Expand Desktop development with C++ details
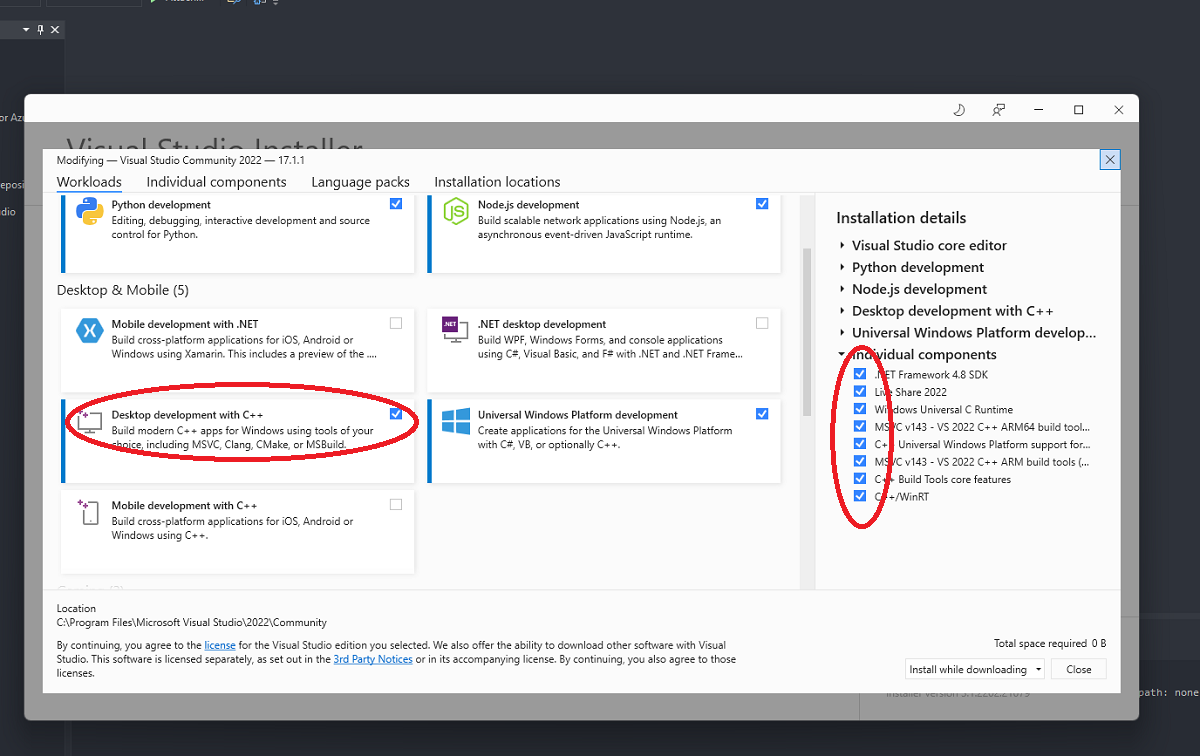The image size is (1200, 756). click(843, 311)
